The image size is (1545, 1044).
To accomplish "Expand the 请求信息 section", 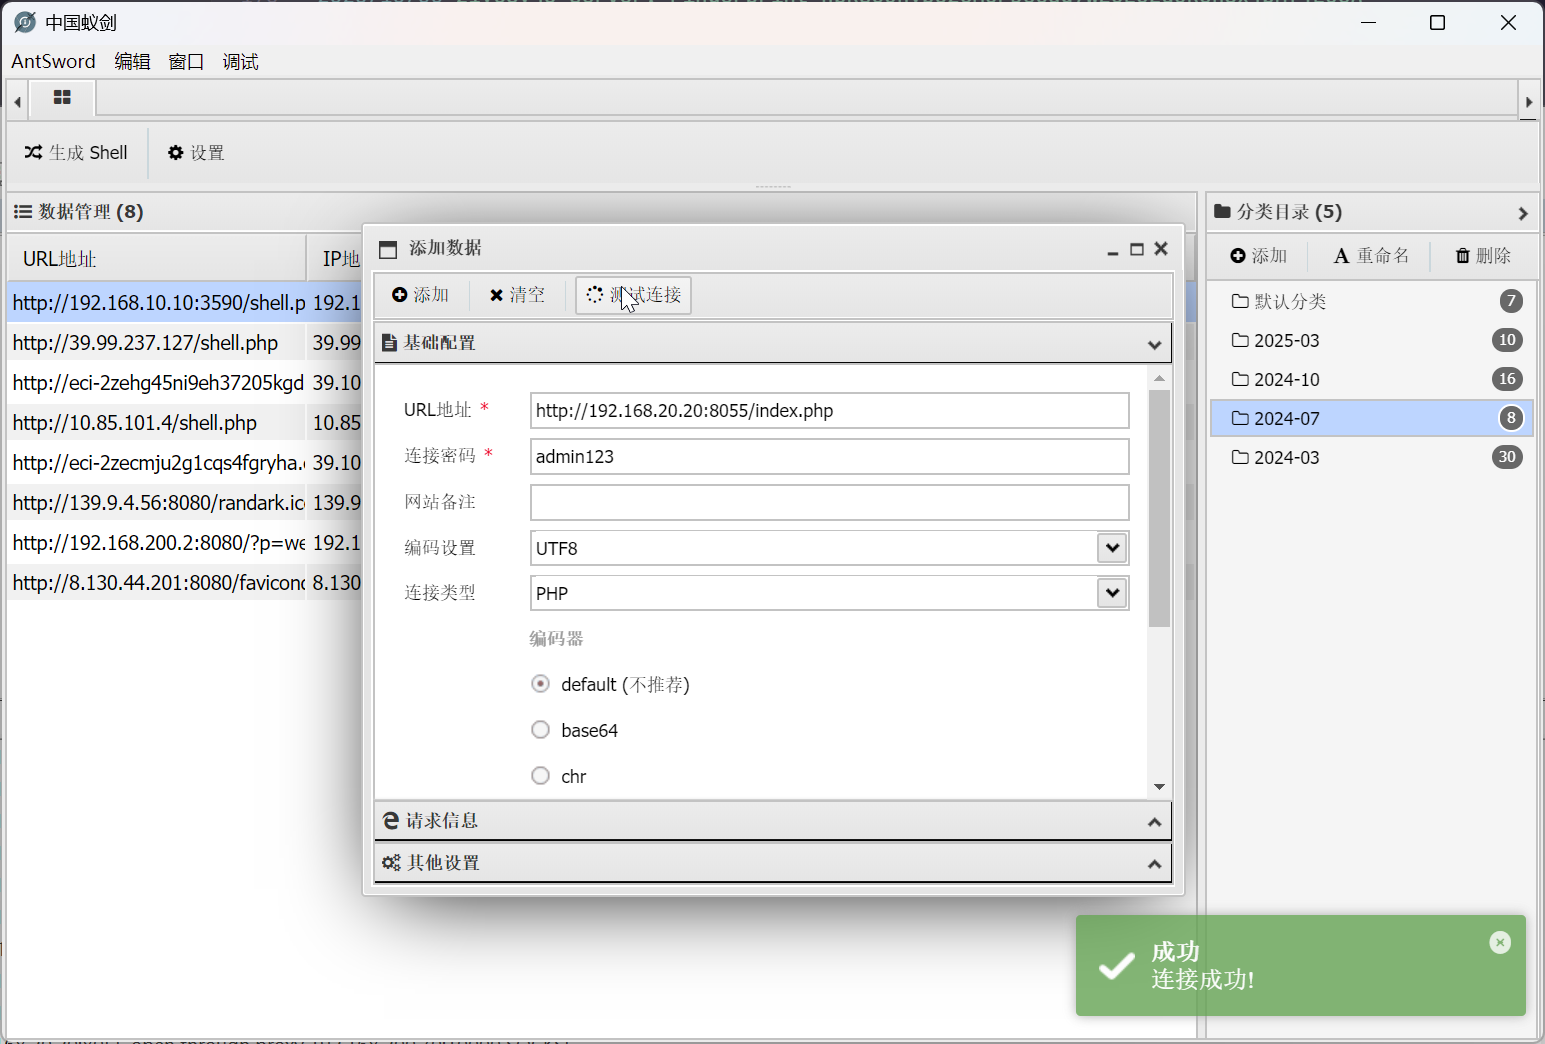I will (x=772, y=821).
